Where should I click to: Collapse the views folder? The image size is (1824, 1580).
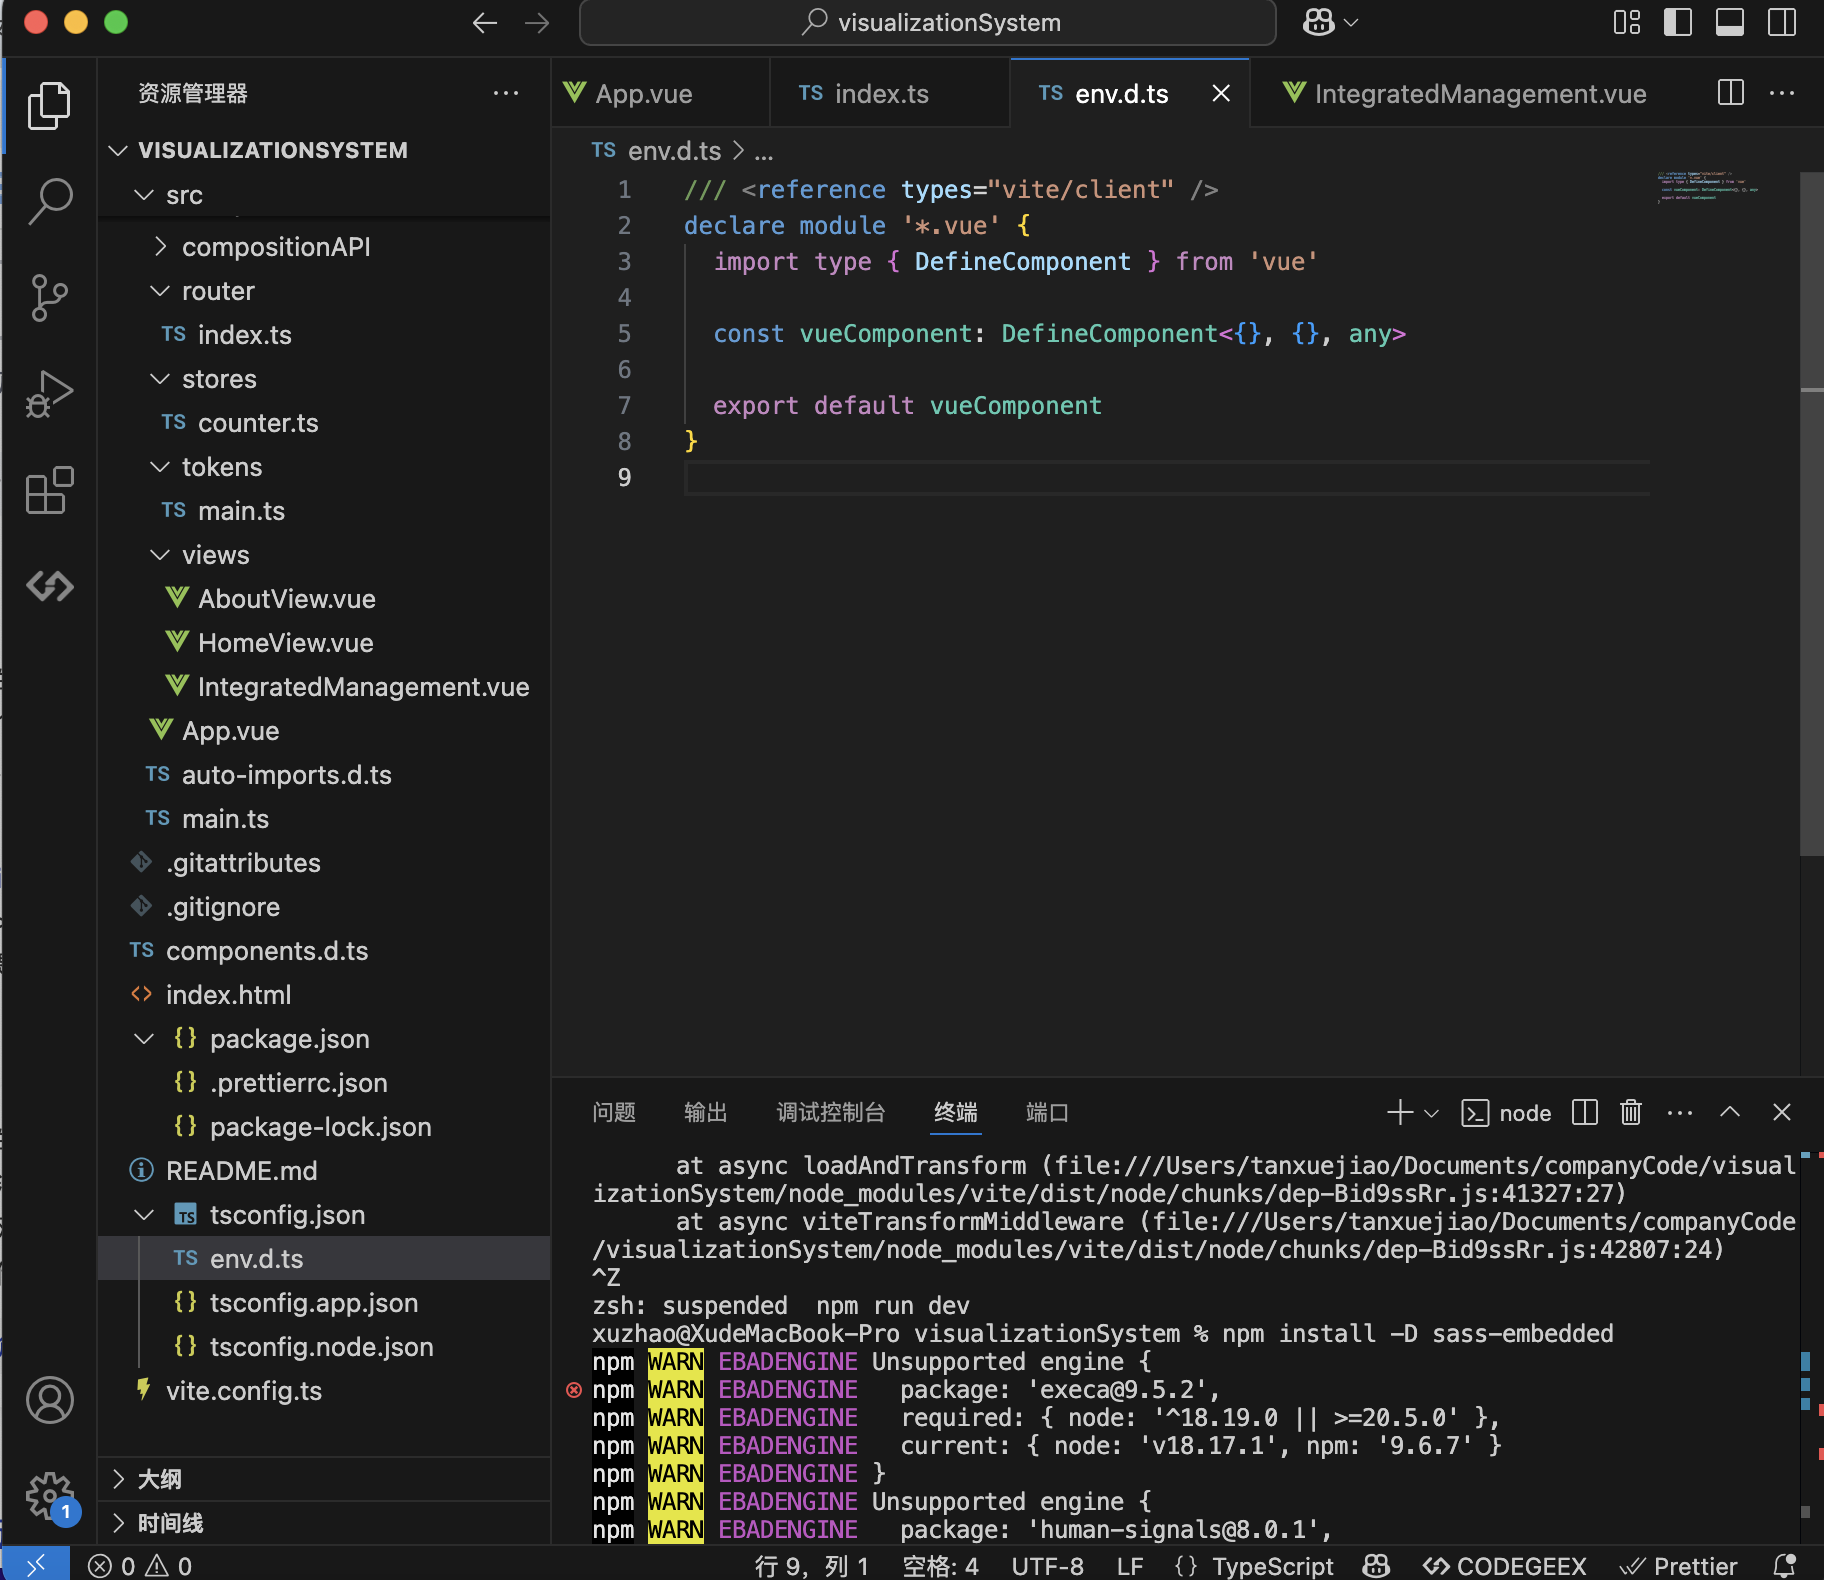click(x=160, y=555)
